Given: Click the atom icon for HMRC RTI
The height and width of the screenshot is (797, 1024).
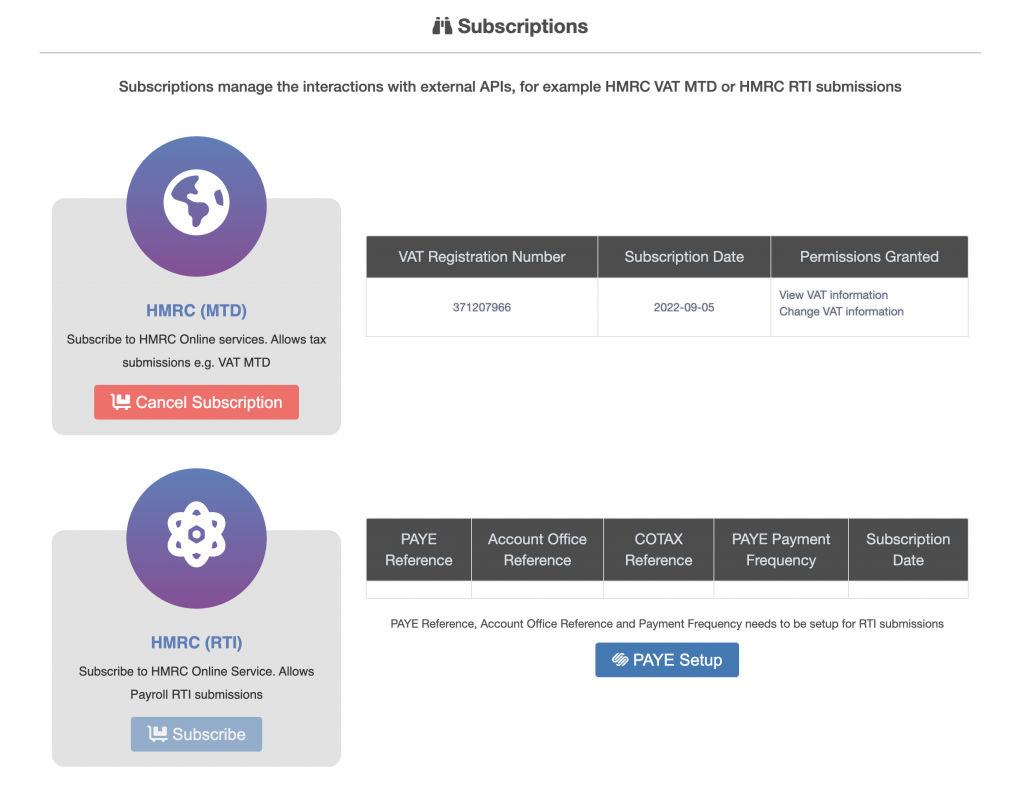Looking at the screenshot, I should click(196, 537).
